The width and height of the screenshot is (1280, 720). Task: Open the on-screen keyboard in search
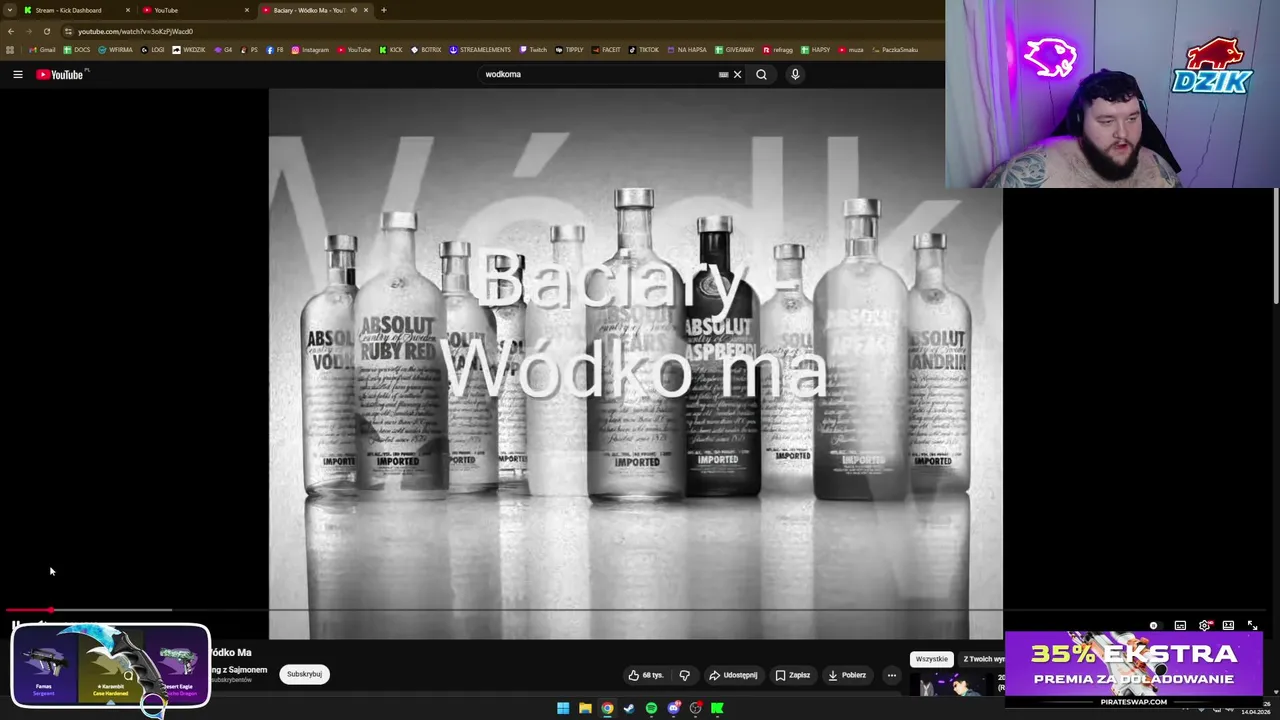pyautogui.click(x=723, y=74)
